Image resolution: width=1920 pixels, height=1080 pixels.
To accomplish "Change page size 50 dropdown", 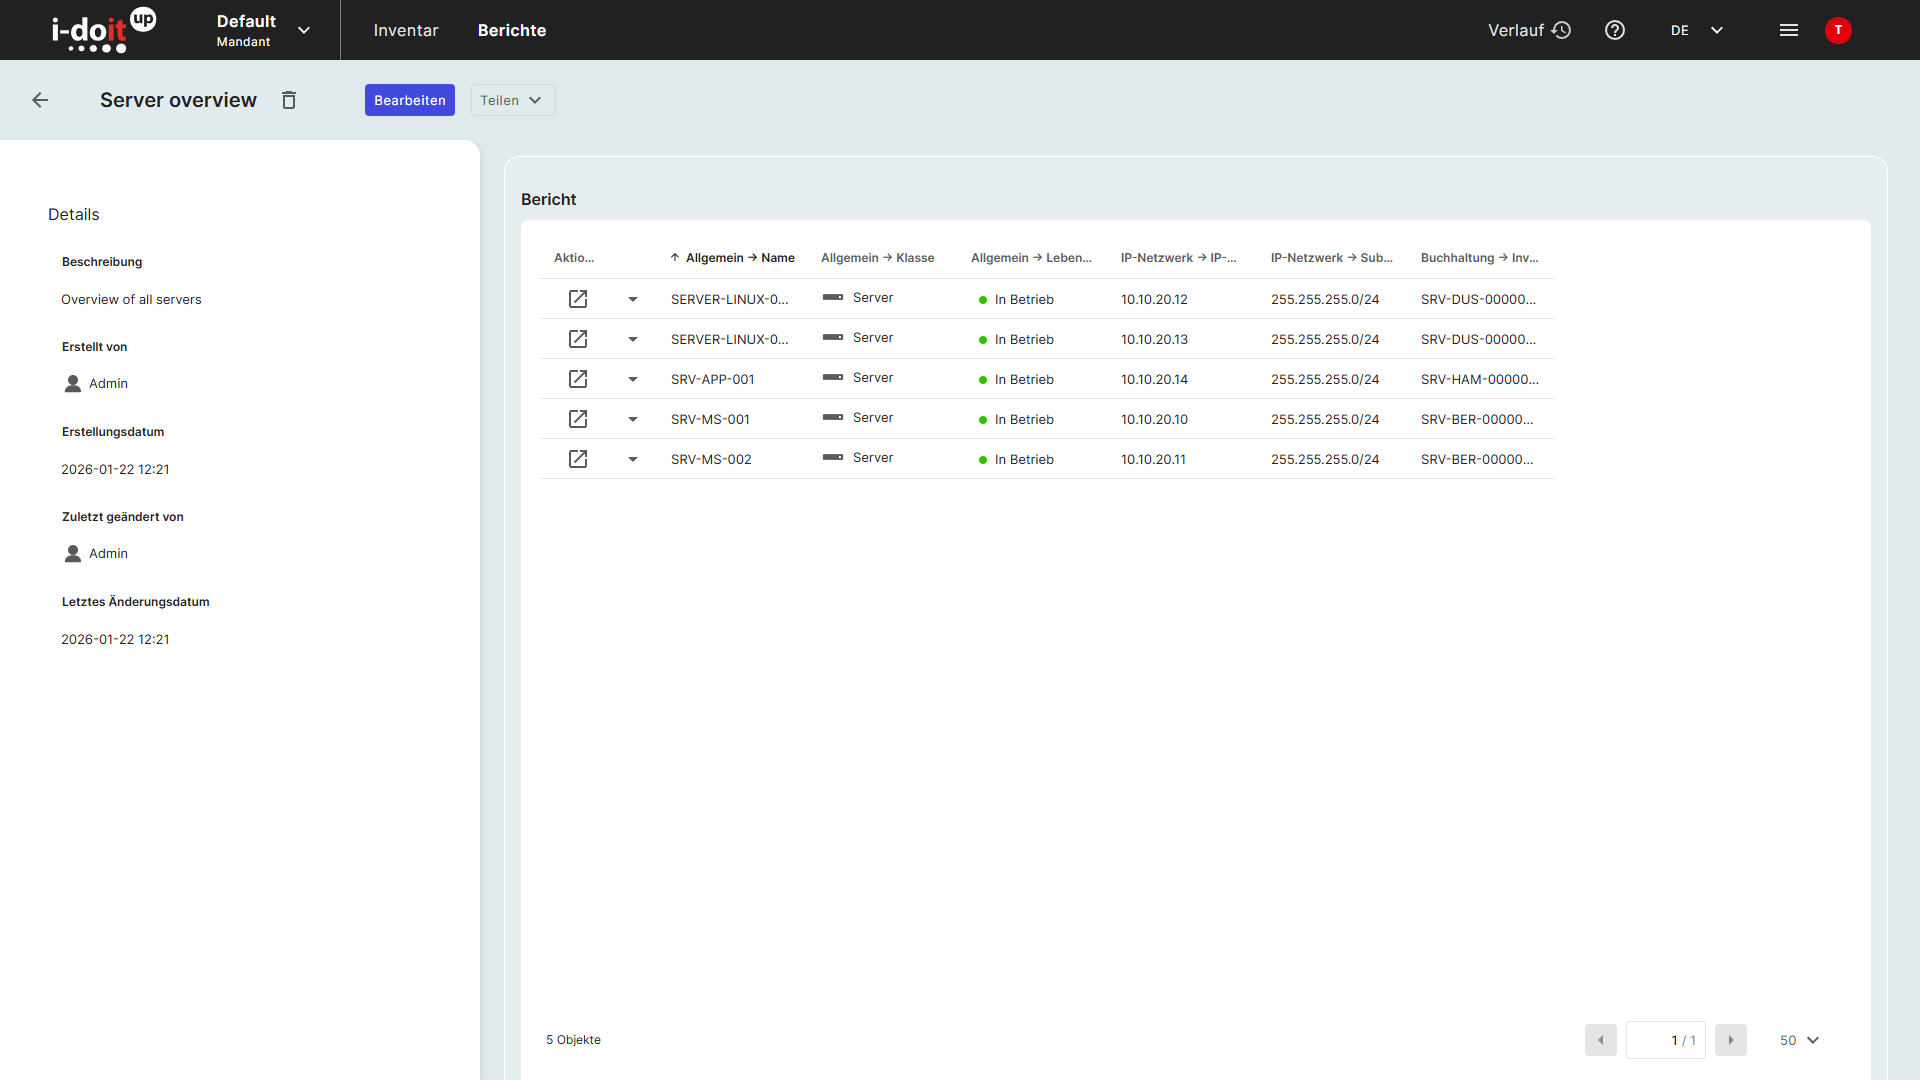I will click(1799, 1040).
